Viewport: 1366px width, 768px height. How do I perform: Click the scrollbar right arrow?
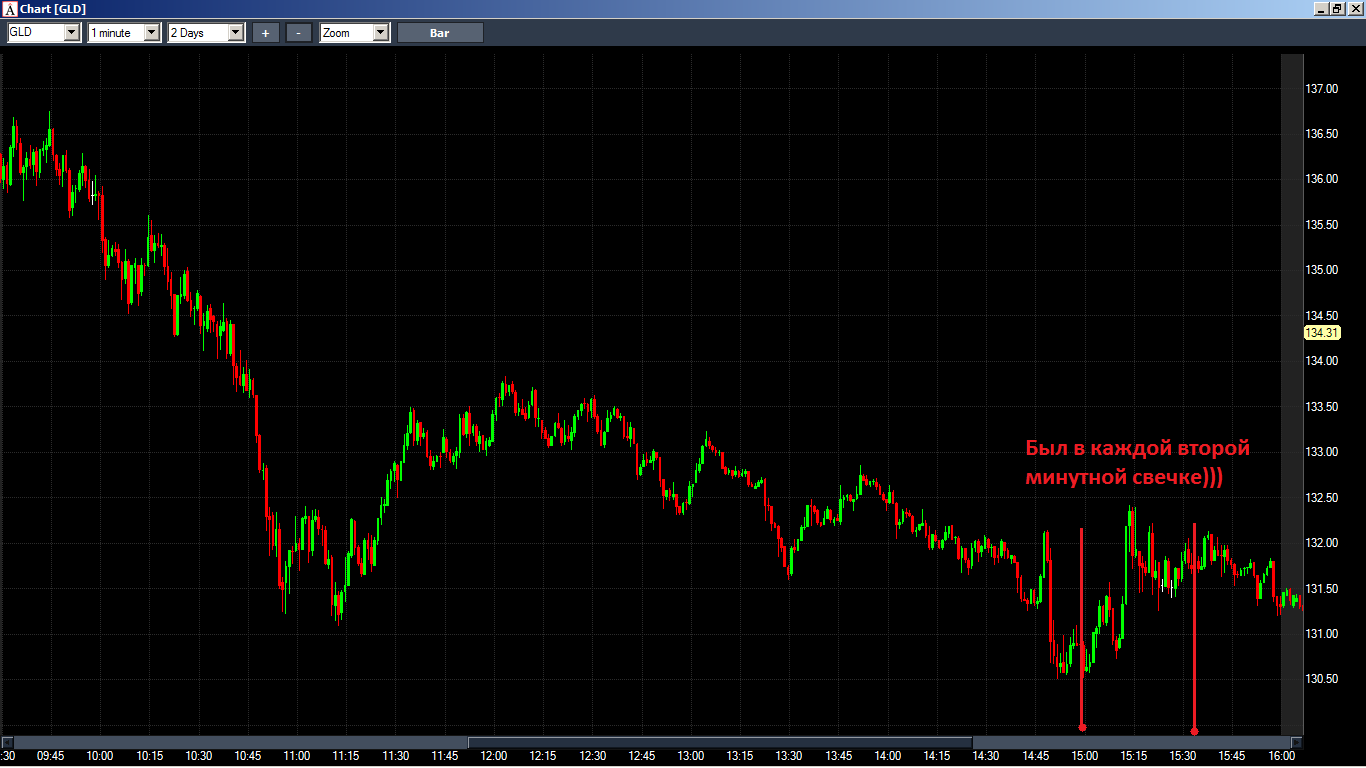(1296, 742)
